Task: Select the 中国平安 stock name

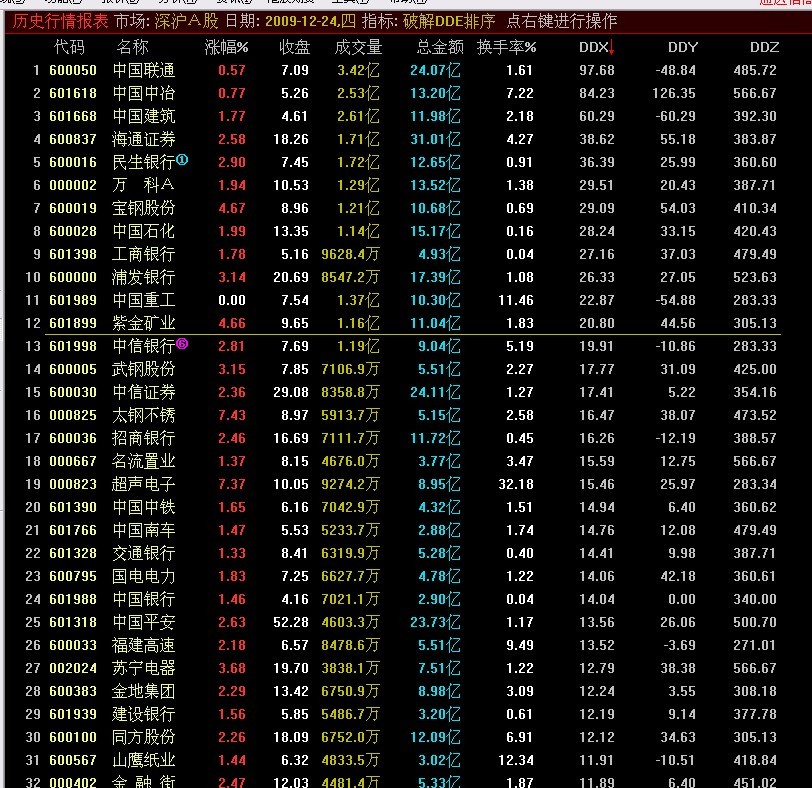Action: click(x=144, y=622)
